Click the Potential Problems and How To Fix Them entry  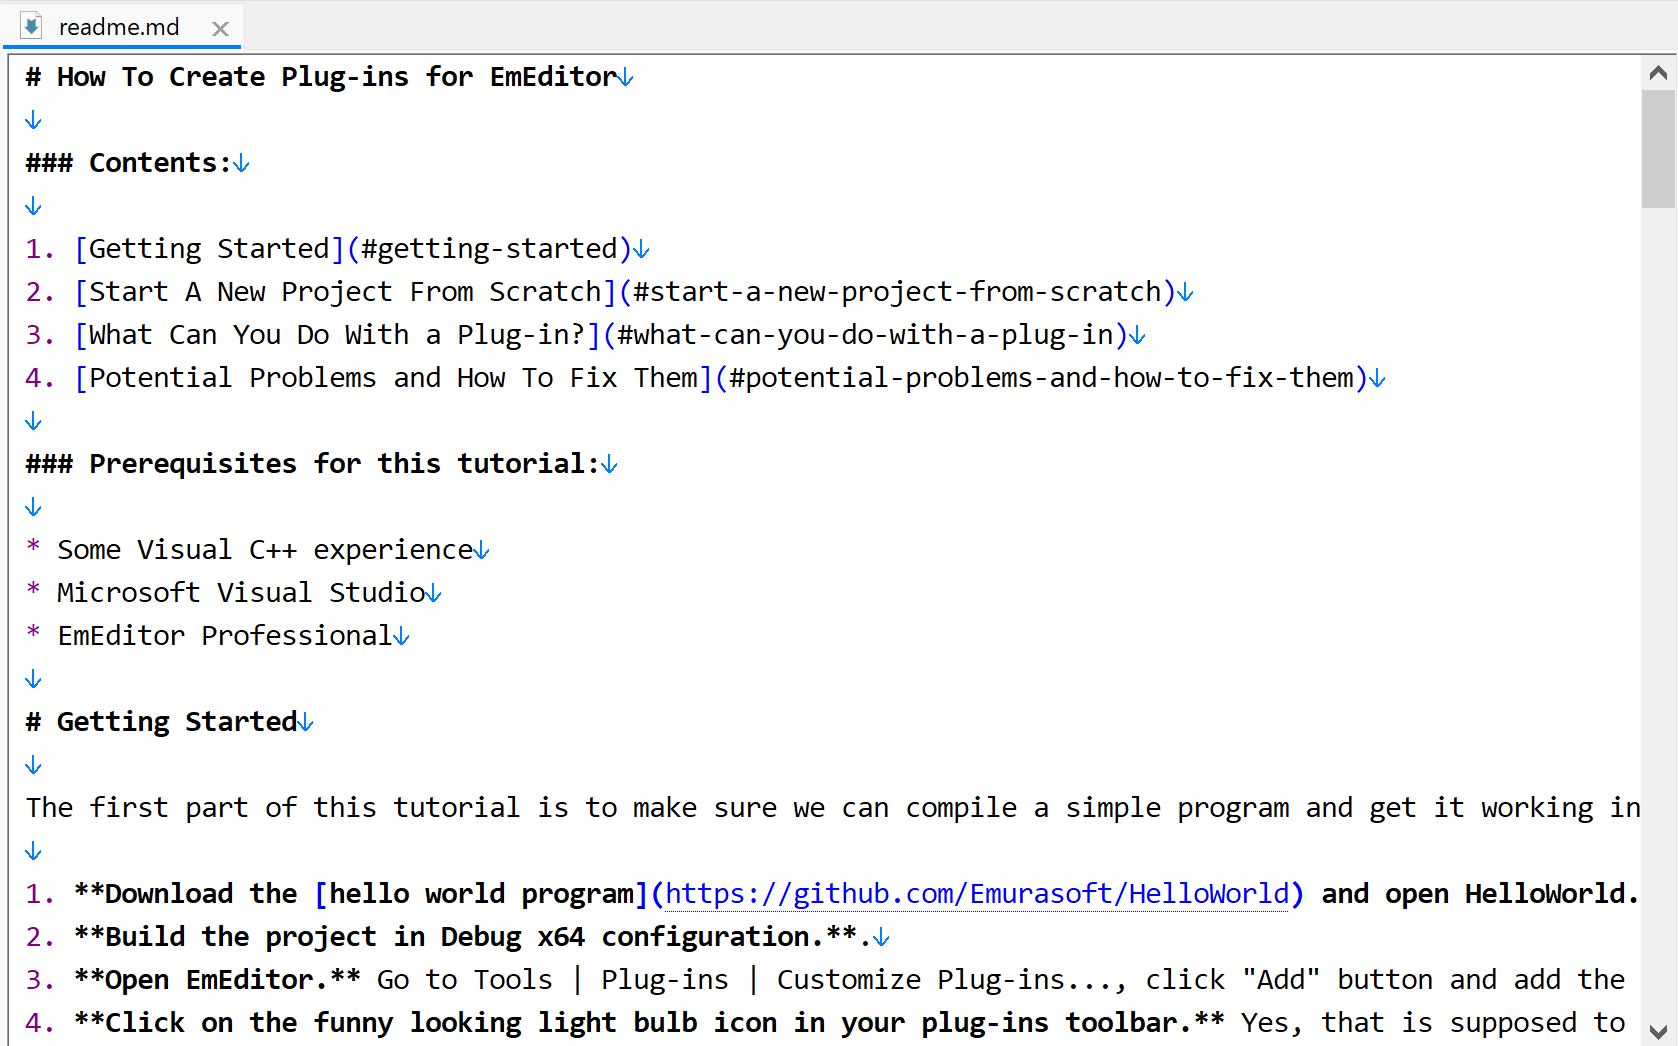[393, 378]
